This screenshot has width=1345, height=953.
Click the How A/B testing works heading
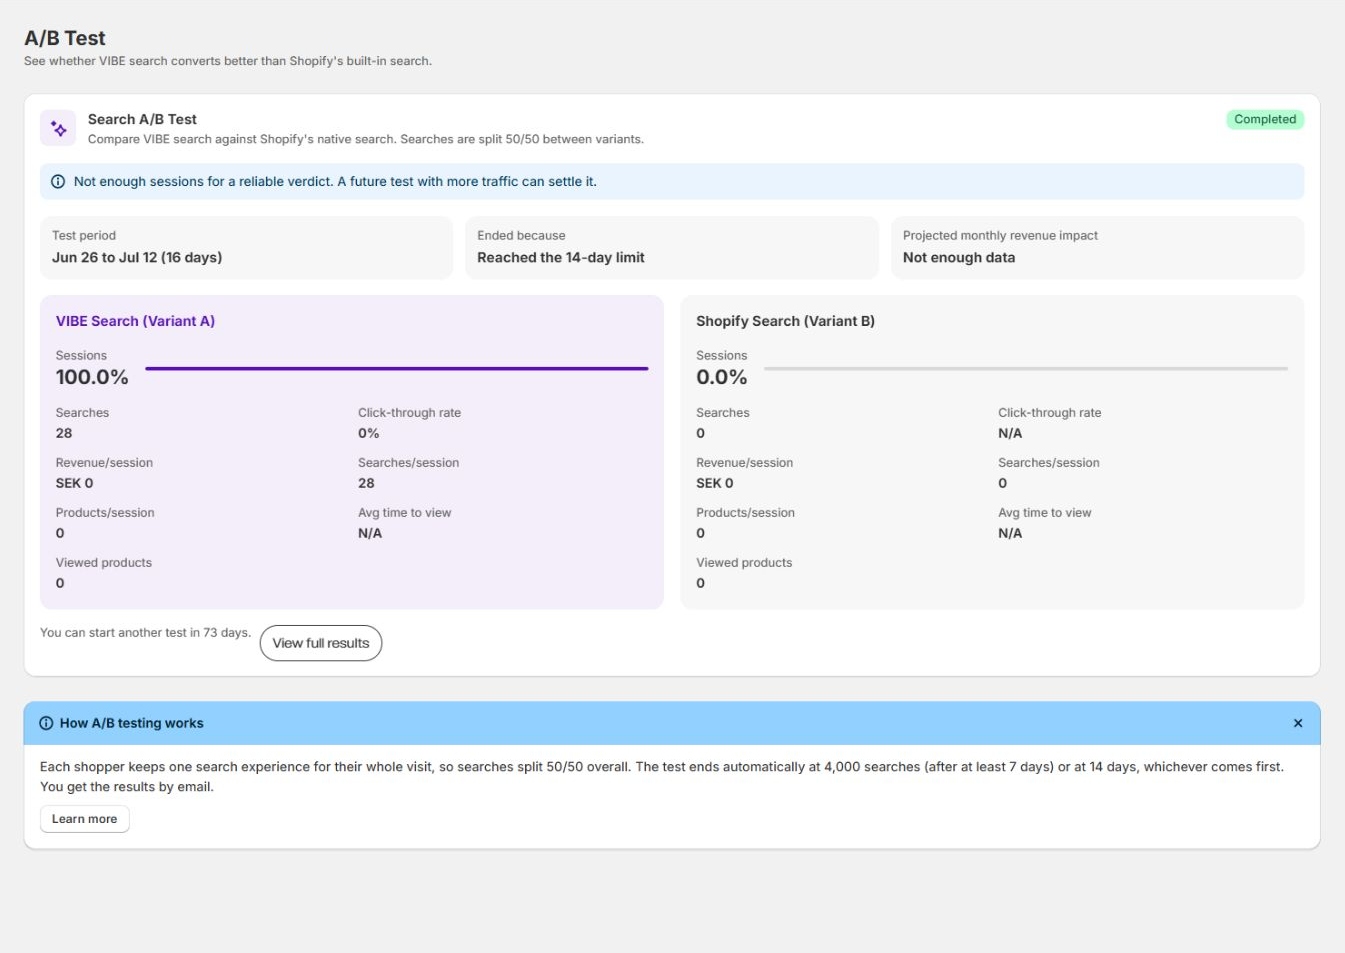pos(131,723)
